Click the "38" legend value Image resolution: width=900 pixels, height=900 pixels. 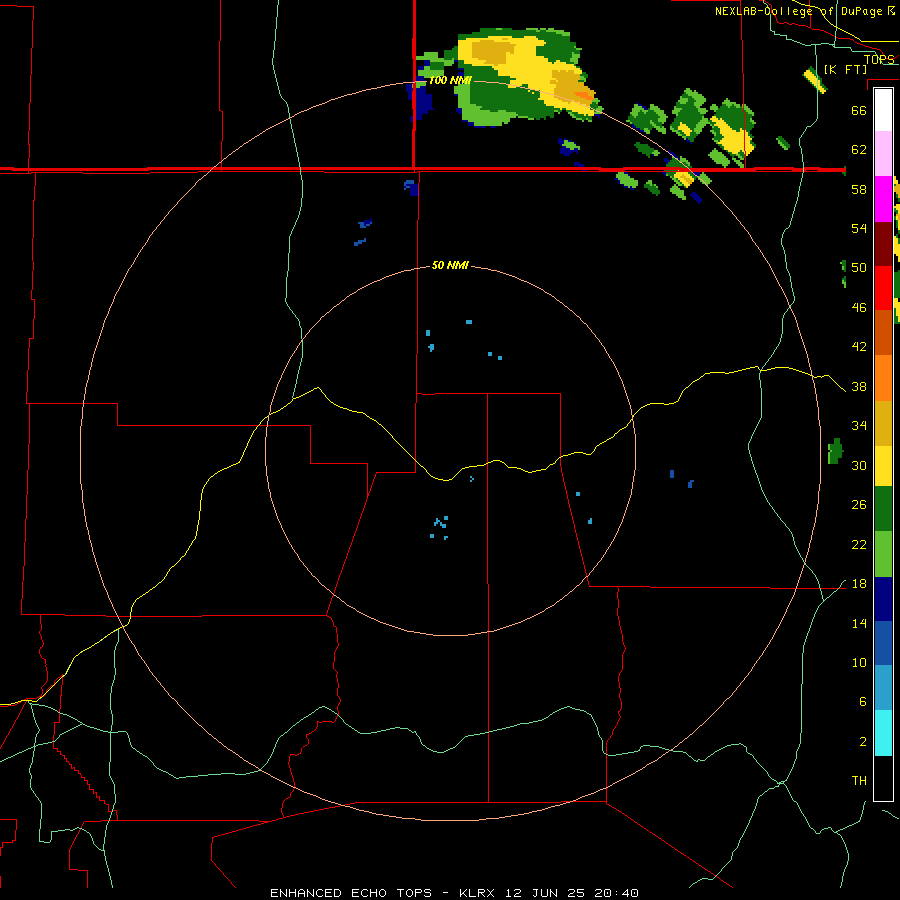pos(859,387)
